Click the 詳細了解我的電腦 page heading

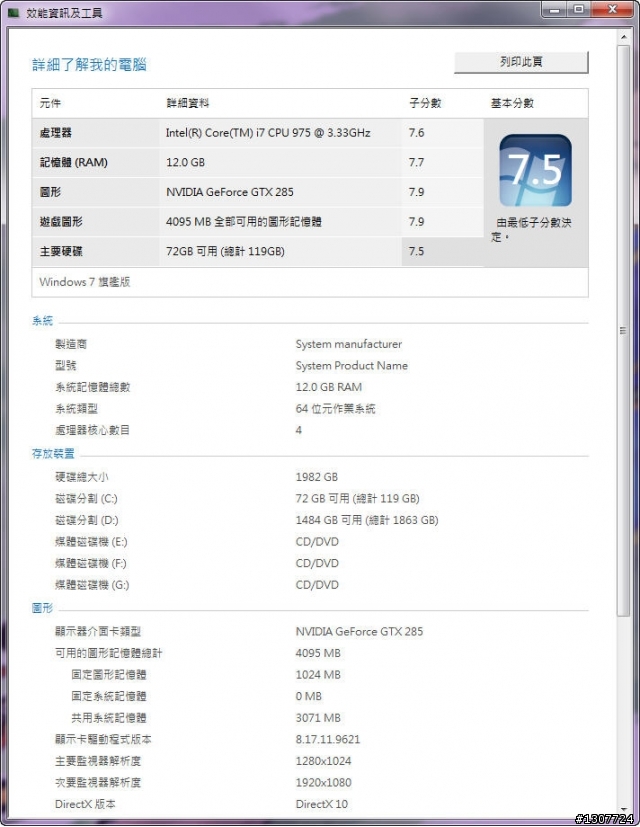point(89,65)
